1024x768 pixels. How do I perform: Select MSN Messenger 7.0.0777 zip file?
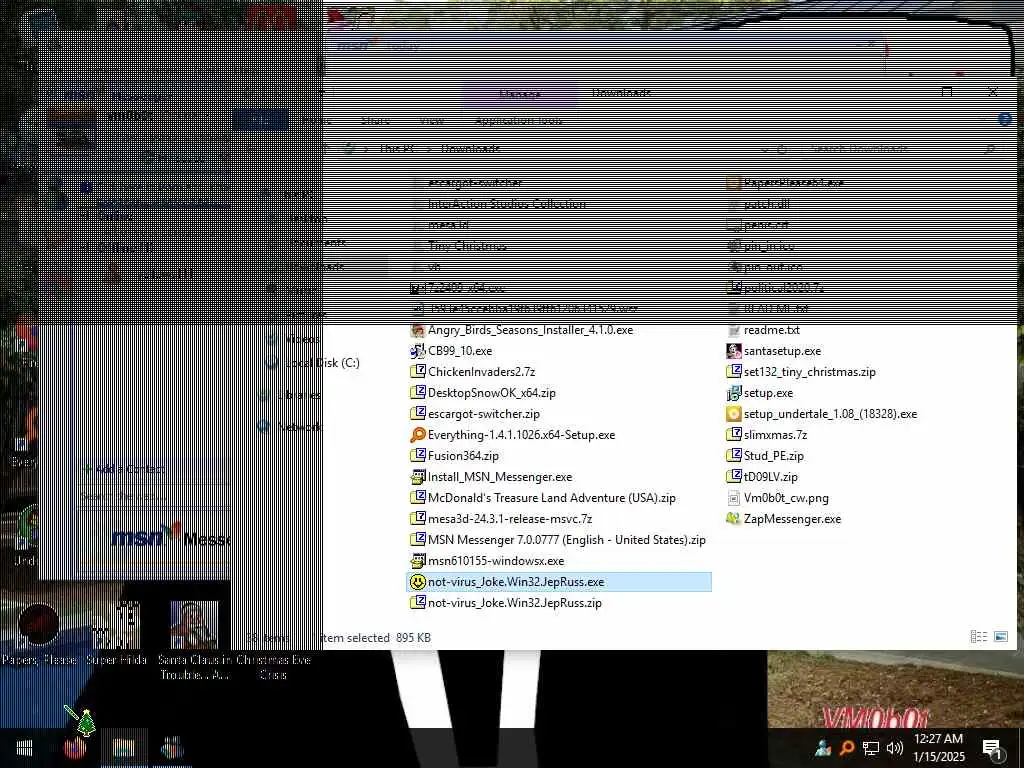point(558,539)
